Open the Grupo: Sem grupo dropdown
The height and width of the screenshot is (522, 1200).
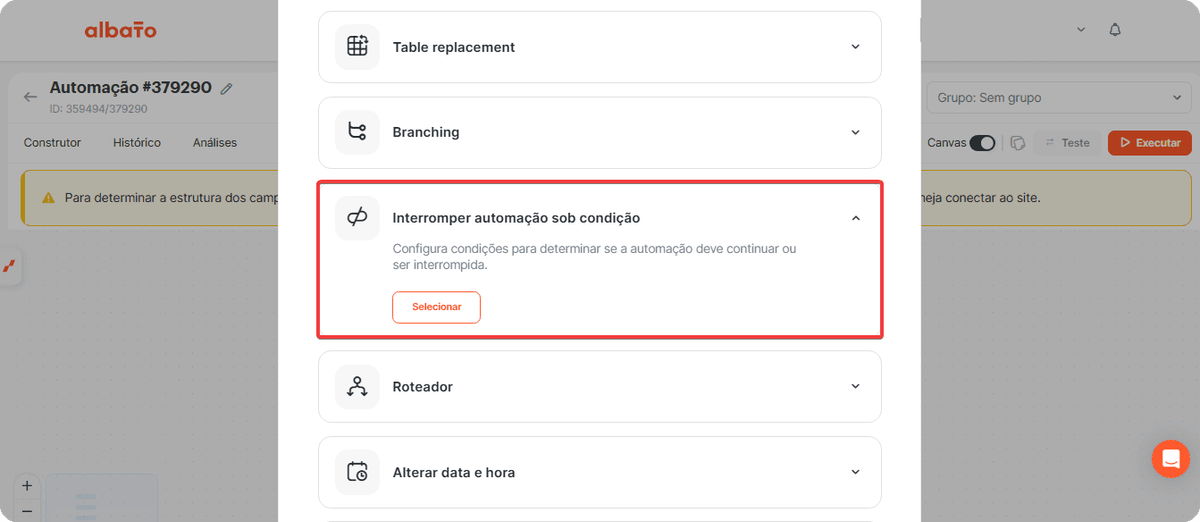[1059, 98]
